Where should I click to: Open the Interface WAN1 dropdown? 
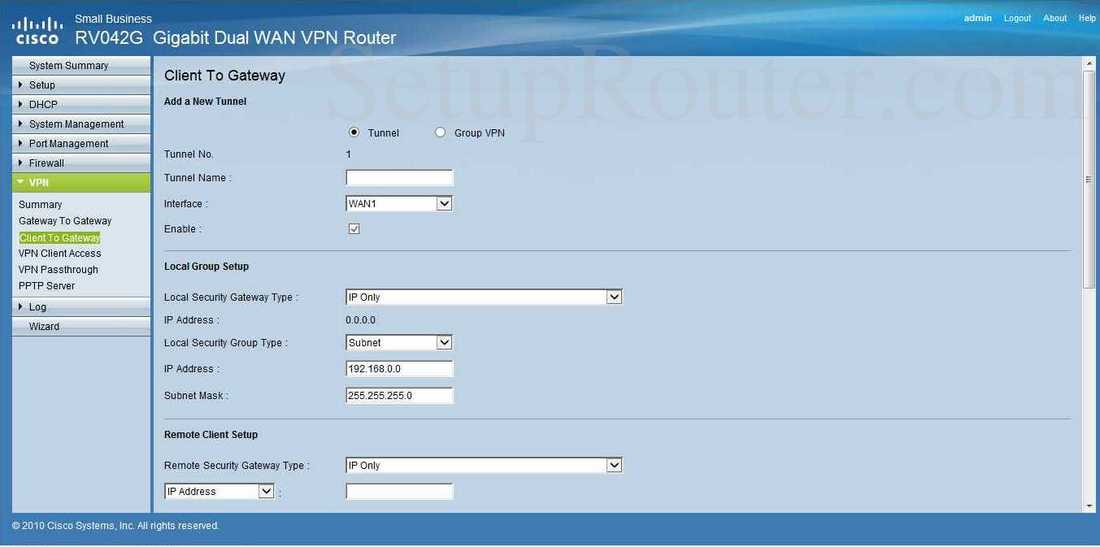pyautogui.click(x=399, y=203)
